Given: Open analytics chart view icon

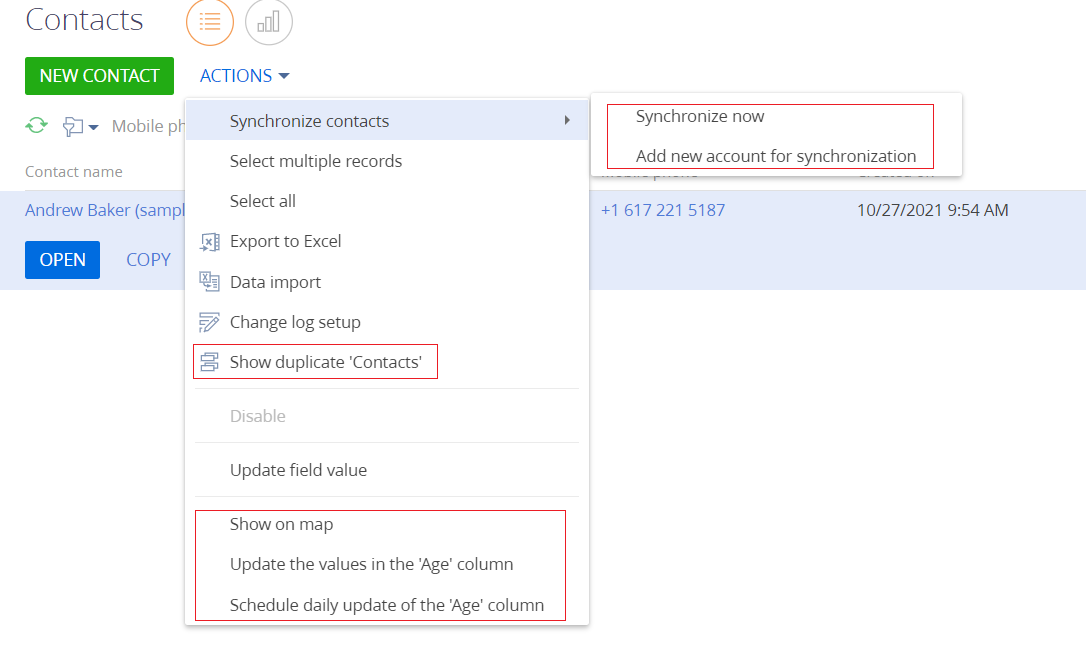Looking at the screenshot, I should point(269,22).
